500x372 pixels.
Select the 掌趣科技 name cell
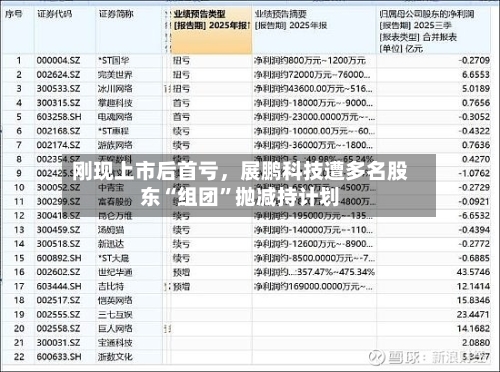pos(115,103)
